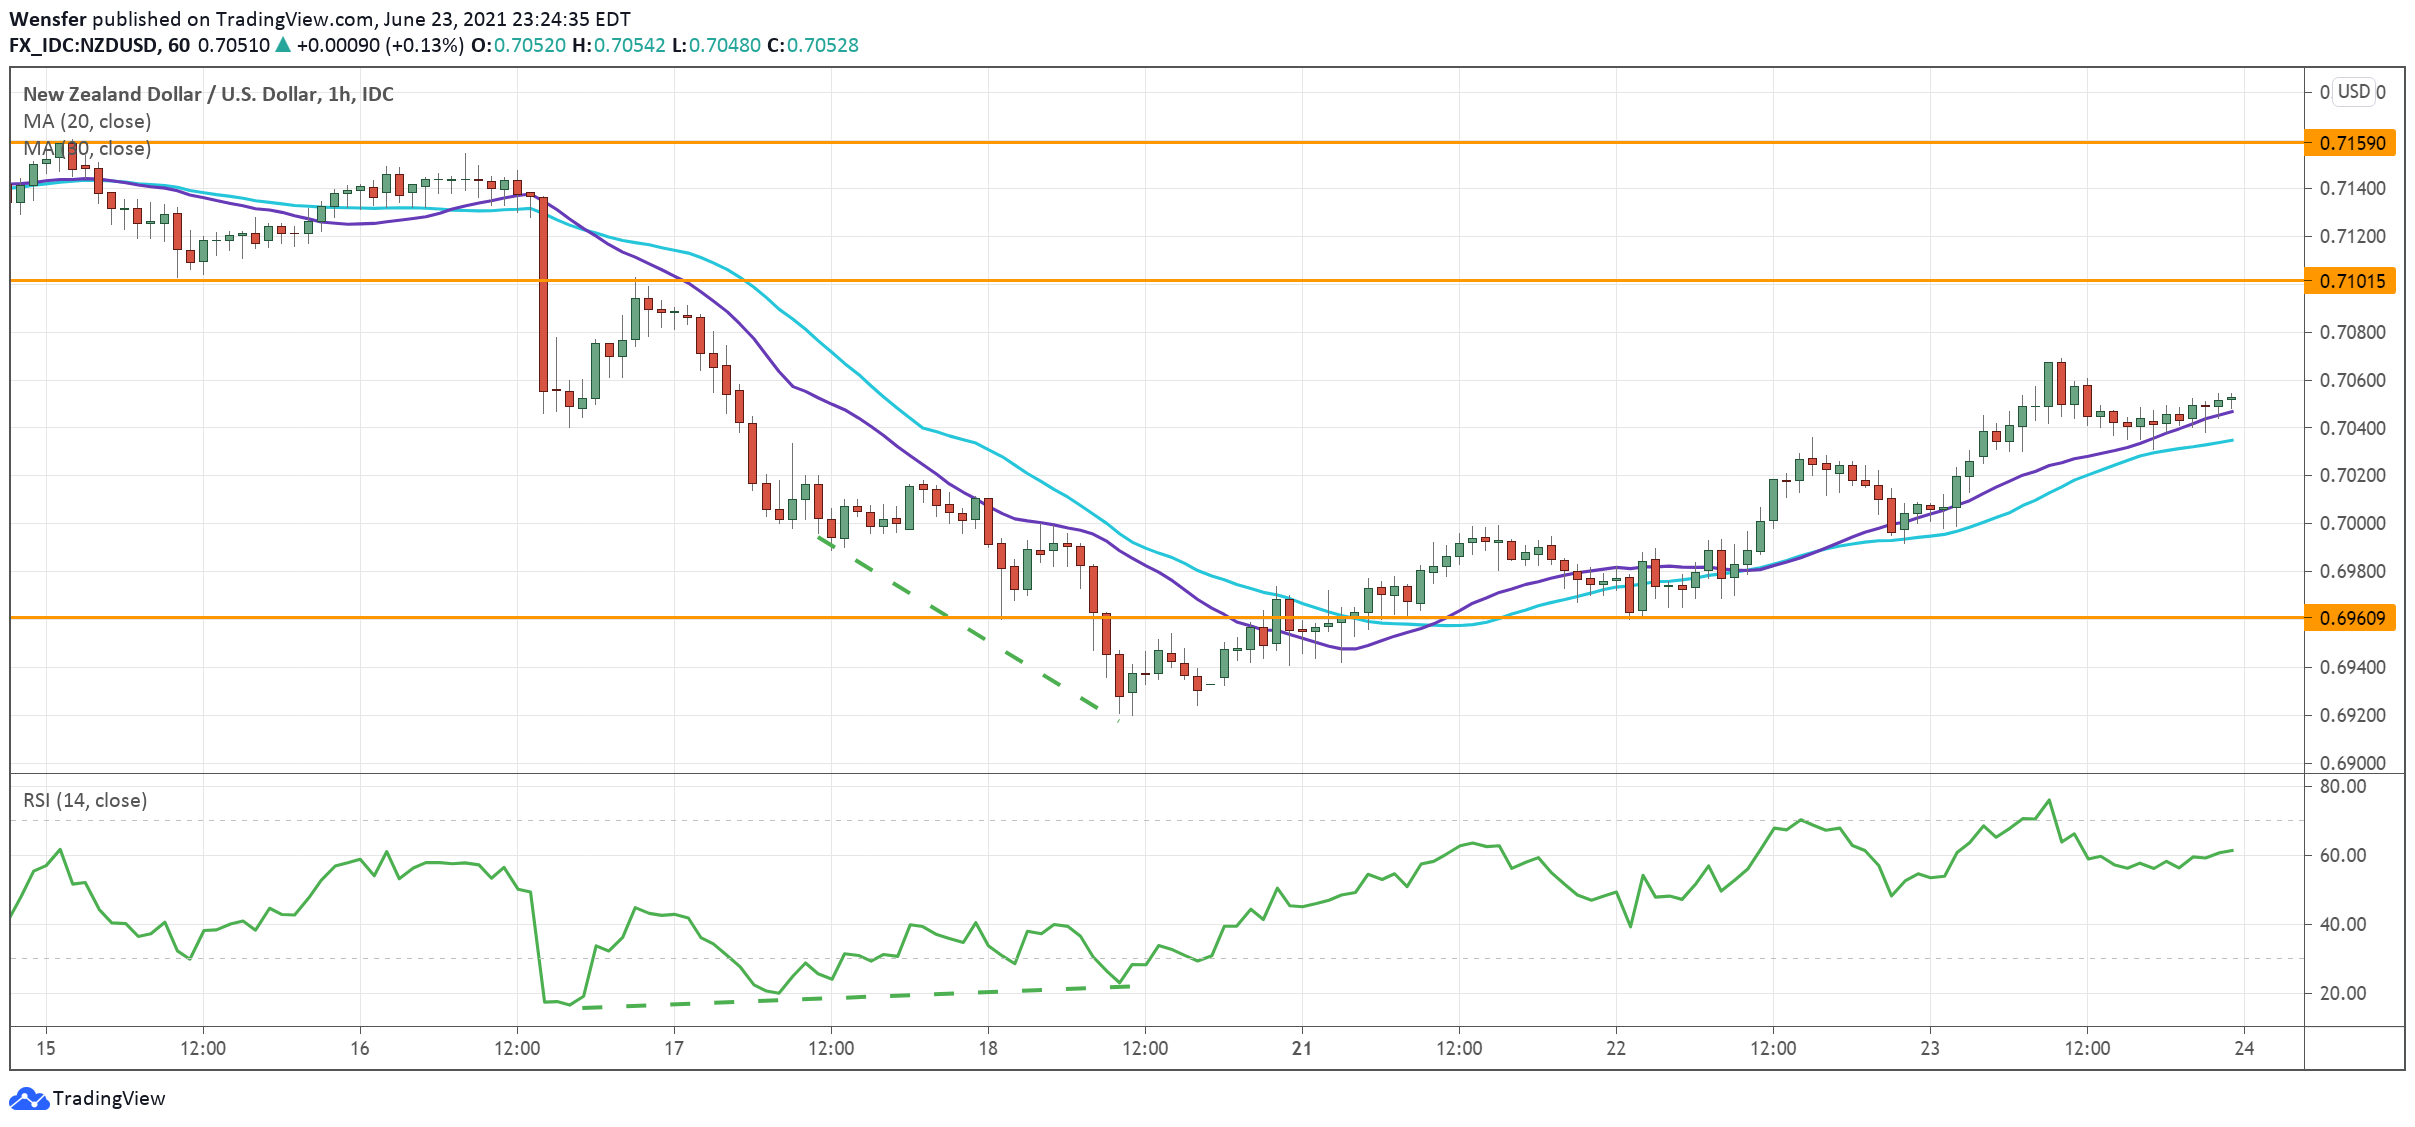Expand the New Zealand Dollar / U.S. Dollar chart title menu

coord(206,94)
